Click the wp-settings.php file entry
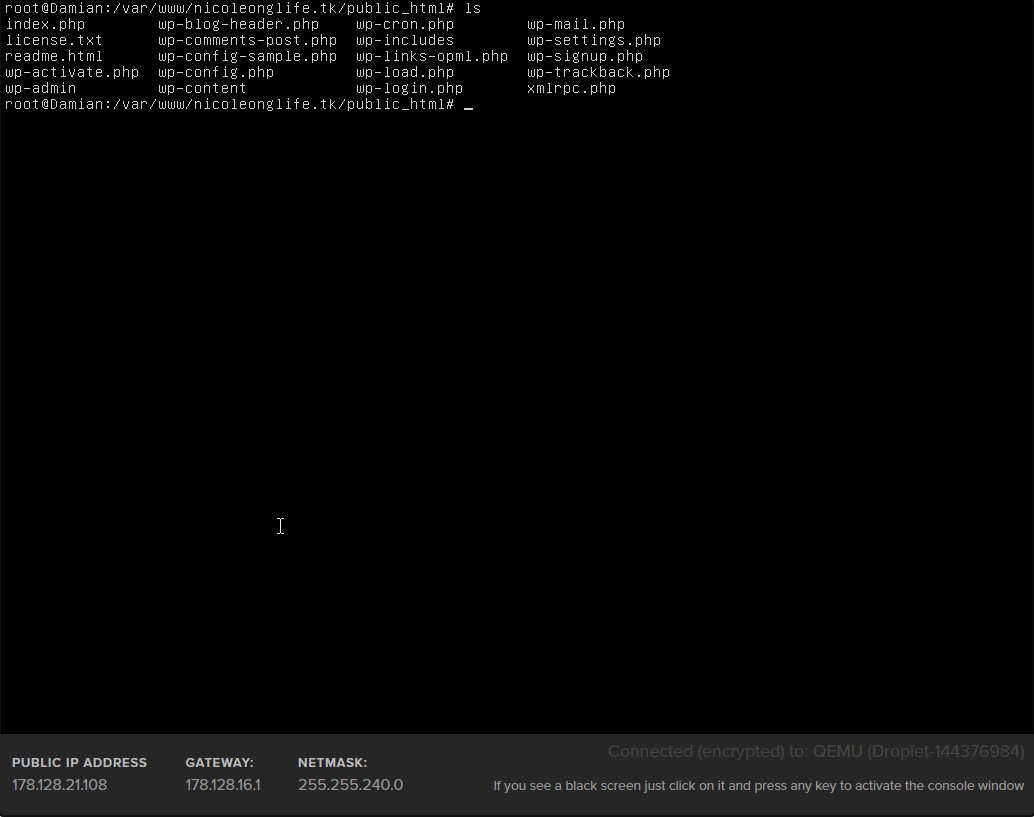 point(594,40)
